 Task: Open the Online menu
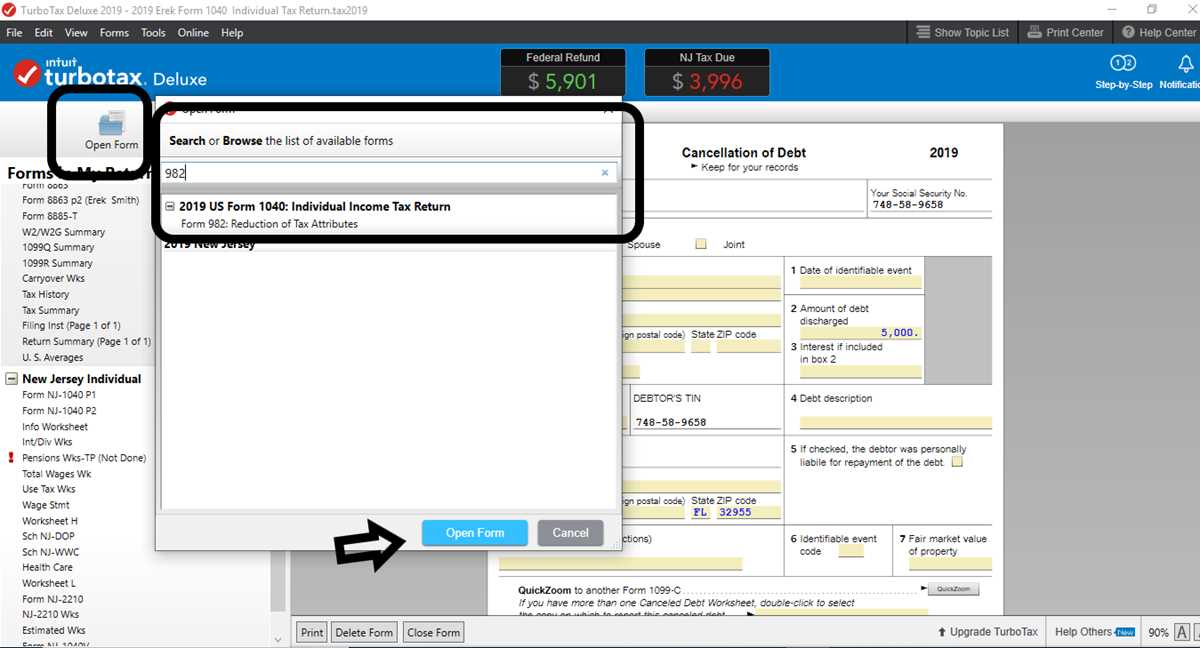193,32
